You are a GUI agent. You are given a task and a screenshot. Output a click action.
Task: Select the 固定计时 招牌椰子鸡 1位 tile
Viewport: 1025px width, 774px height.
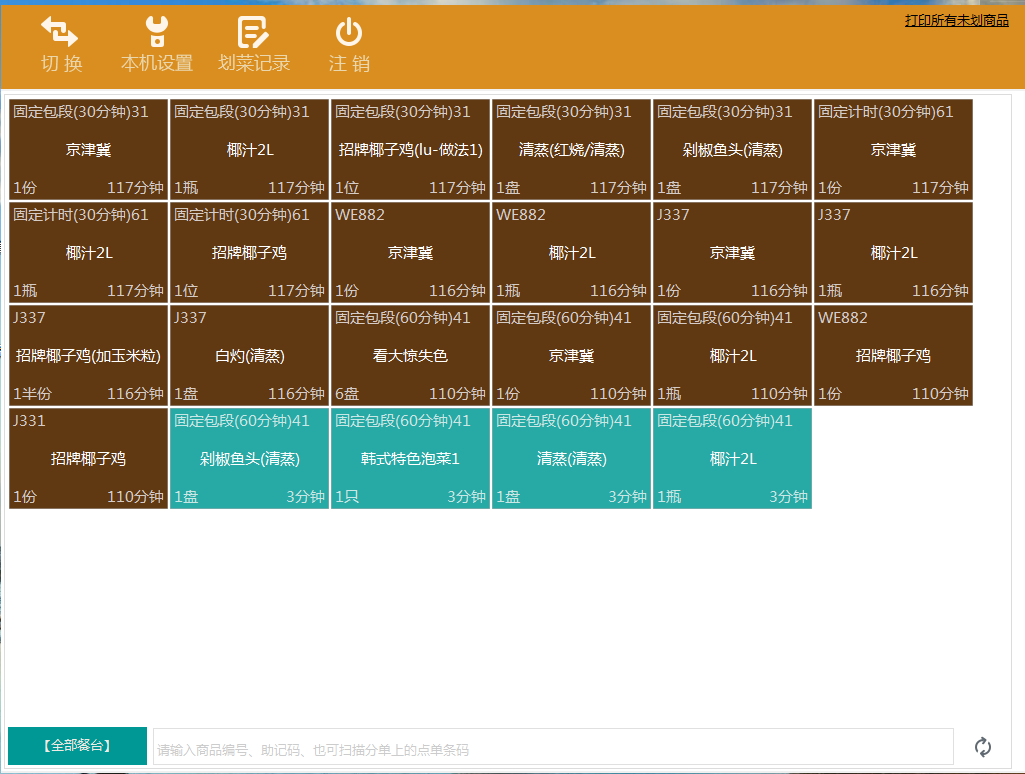(x=249, y=253)
